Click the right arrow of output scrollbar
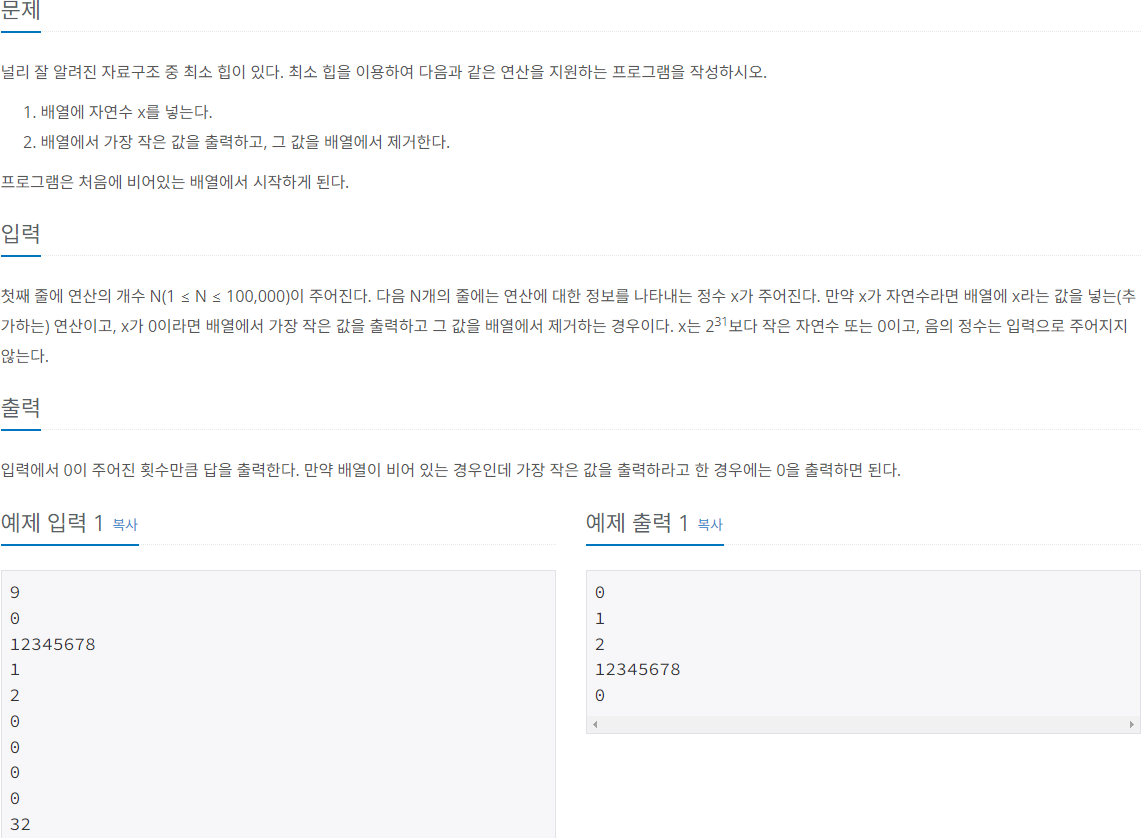Screen dimensions: 1143x838 1131,724
